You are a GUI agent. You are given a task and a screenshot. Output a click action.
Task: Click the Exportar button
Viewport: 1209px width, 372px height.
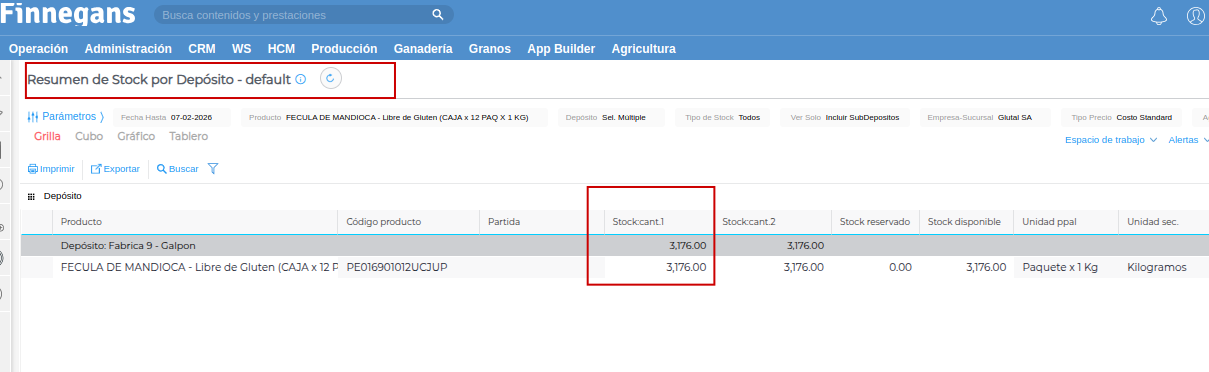pyautogui.click(x=115, y=169)
